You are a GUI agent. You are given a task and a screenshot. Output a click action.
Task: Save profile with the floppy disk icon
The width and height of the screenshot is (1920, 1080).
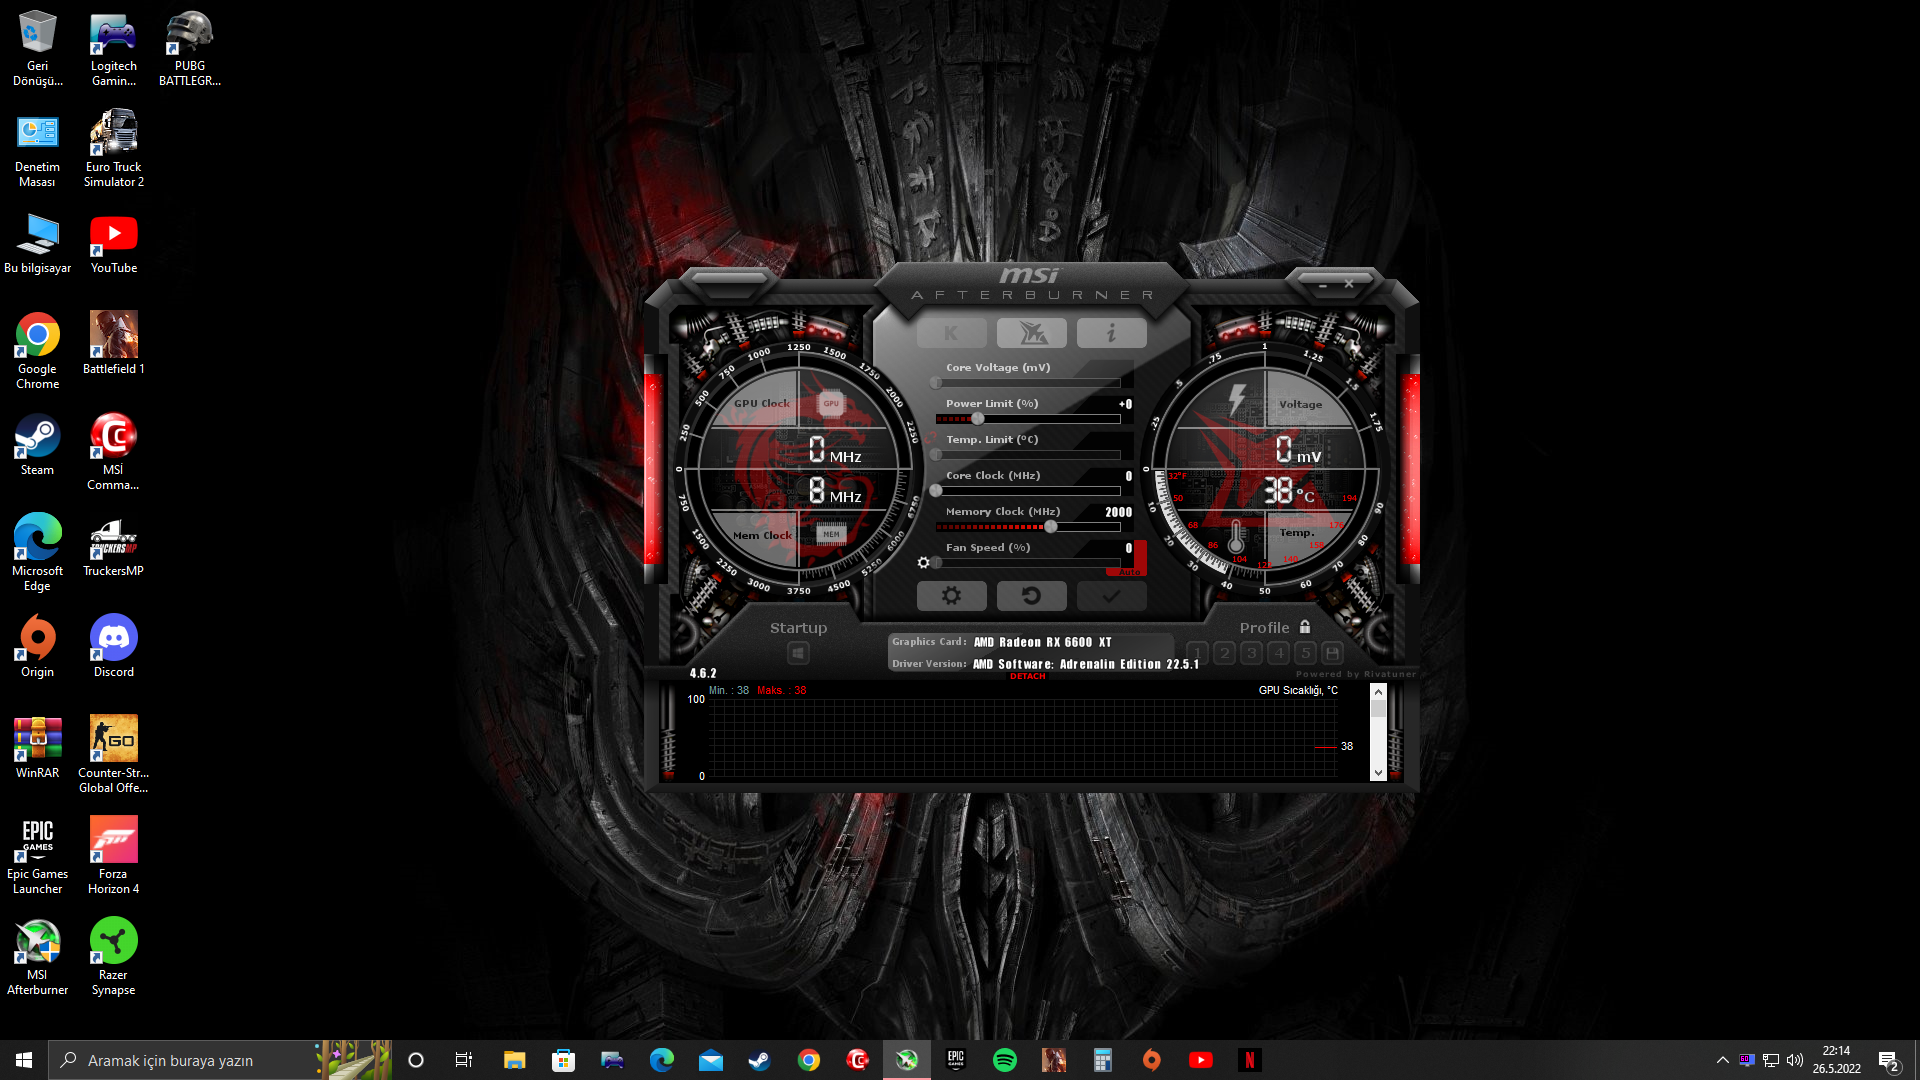1332,653
